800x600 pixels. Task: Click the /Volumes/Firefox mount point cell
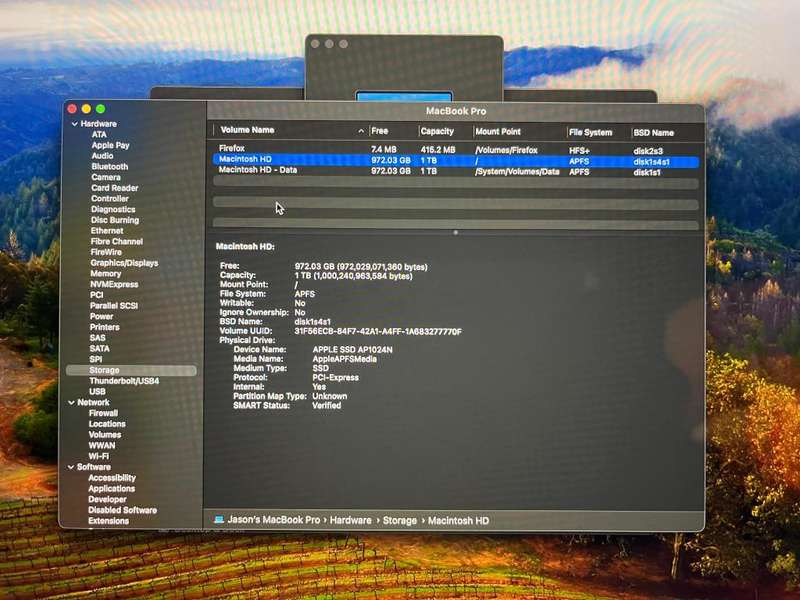tap(506, 150)
